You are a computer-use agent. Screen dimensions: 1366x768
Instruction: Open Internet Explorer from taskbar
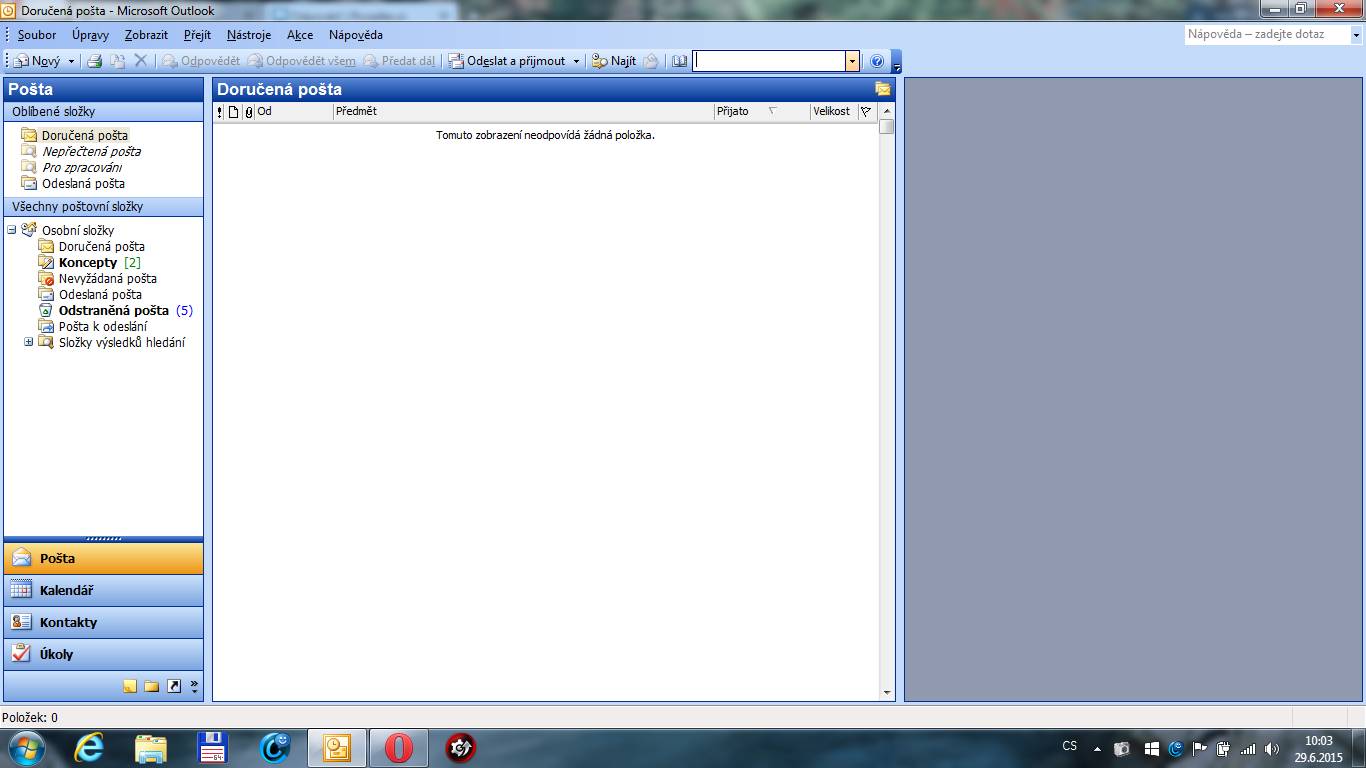[x=89, y=748]
